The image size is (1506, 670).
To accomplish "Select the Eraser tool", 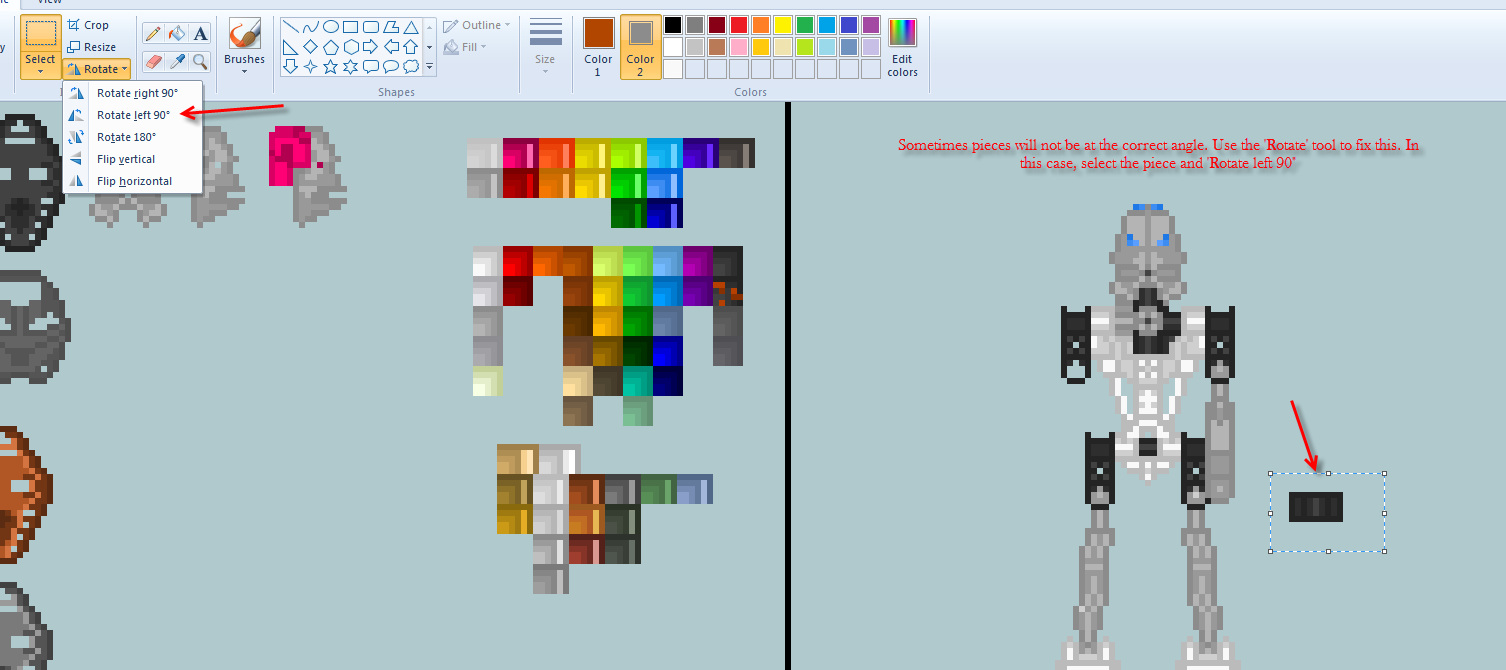I will [x=152, y=61].
